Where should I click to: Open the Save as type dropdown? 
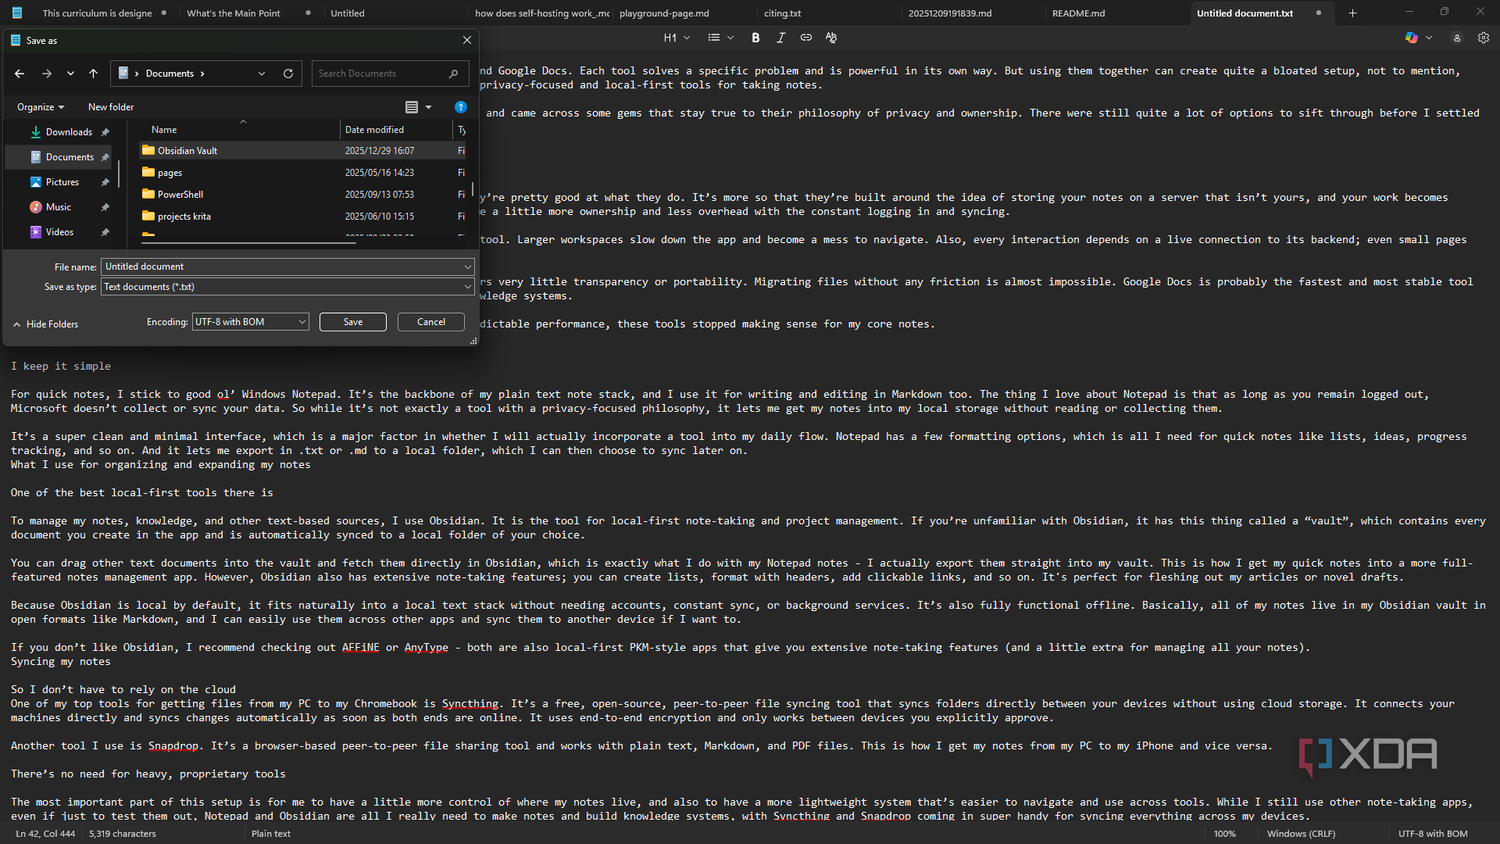tap(287, 287)
